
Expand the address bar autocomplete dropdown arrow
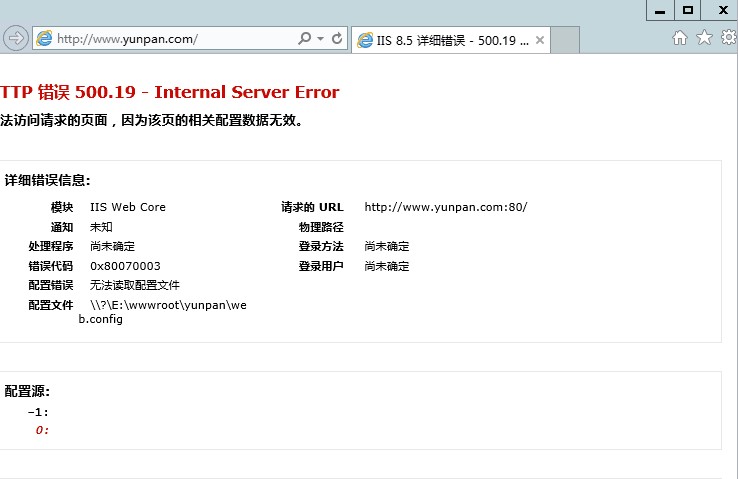[x=320, y=39]
